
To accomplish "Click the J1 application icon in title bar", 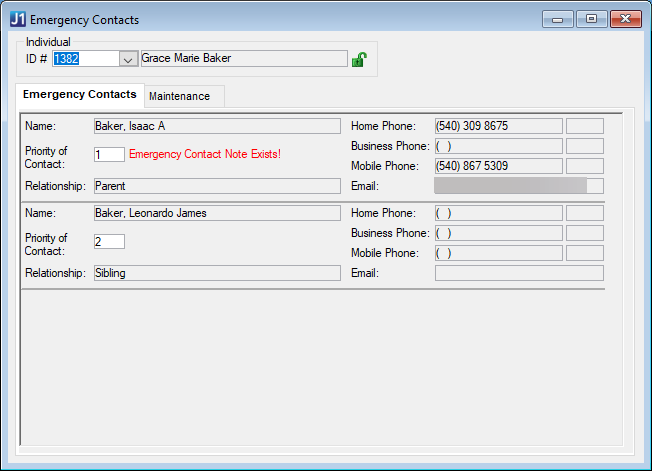I will tap(17, 19).
